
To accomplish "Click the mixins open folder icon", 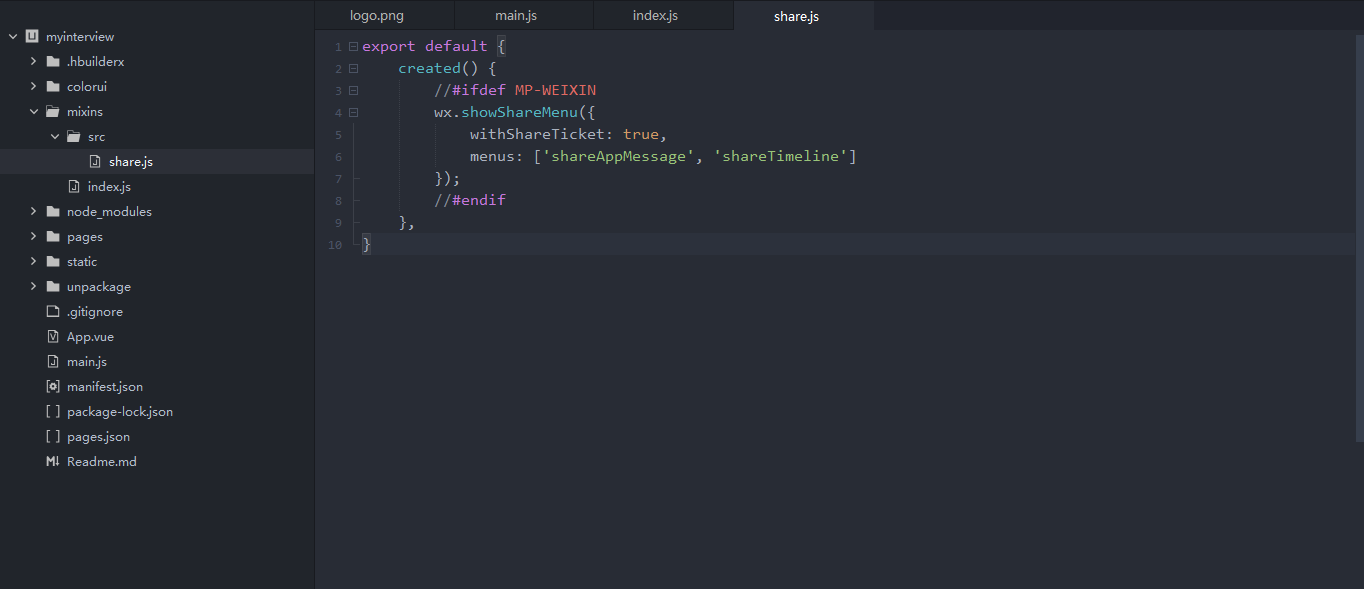I will tap(53, 111).
